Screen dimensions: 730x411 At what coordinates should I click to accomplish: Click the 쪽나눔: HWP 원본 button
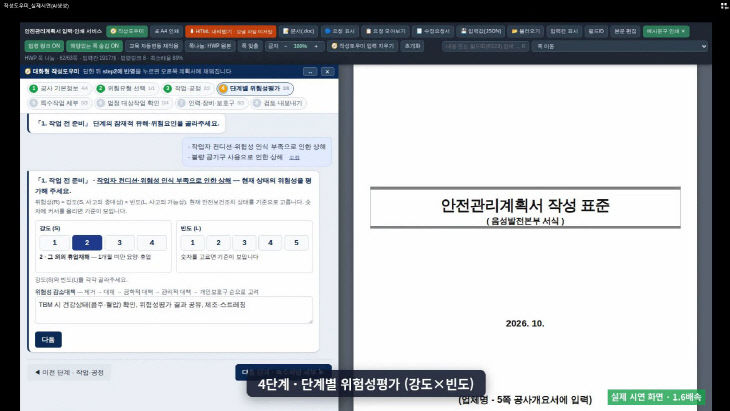point(210,46)
